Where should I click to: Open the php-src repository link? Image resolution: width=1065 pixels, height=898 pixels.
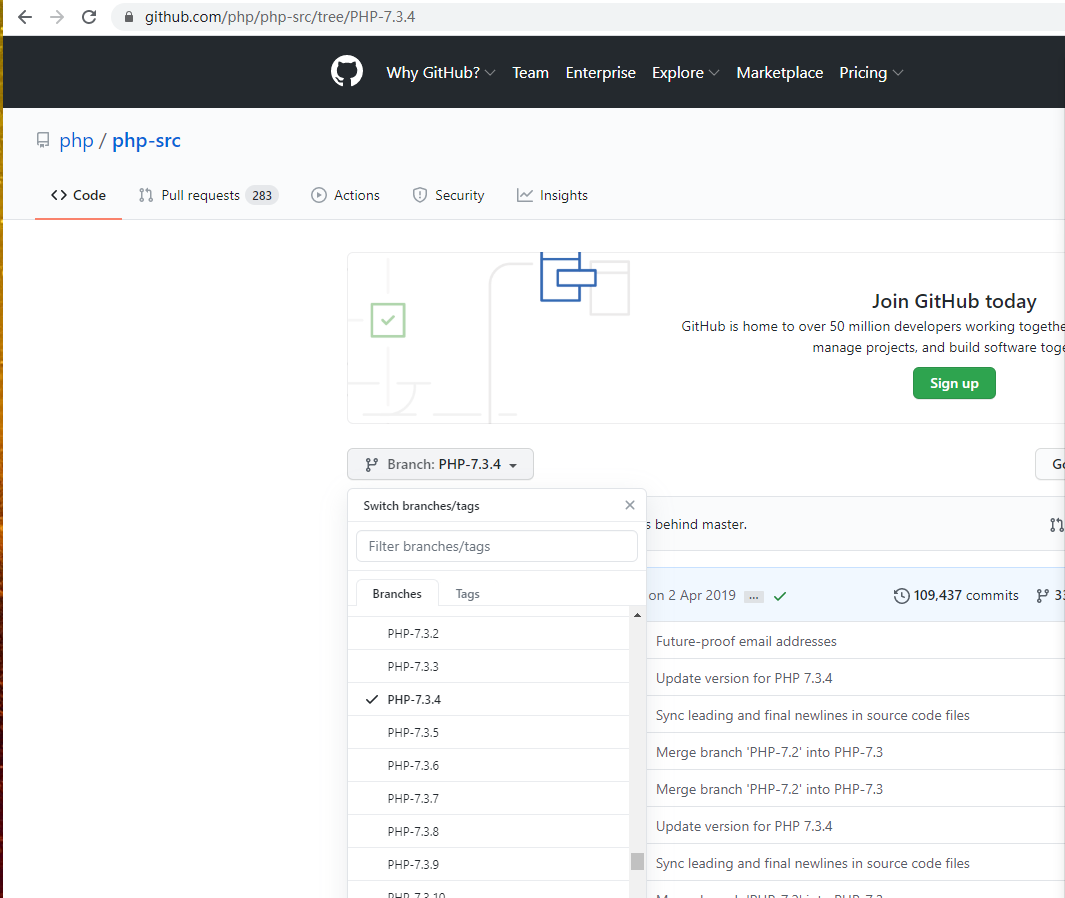coord(146,140)
